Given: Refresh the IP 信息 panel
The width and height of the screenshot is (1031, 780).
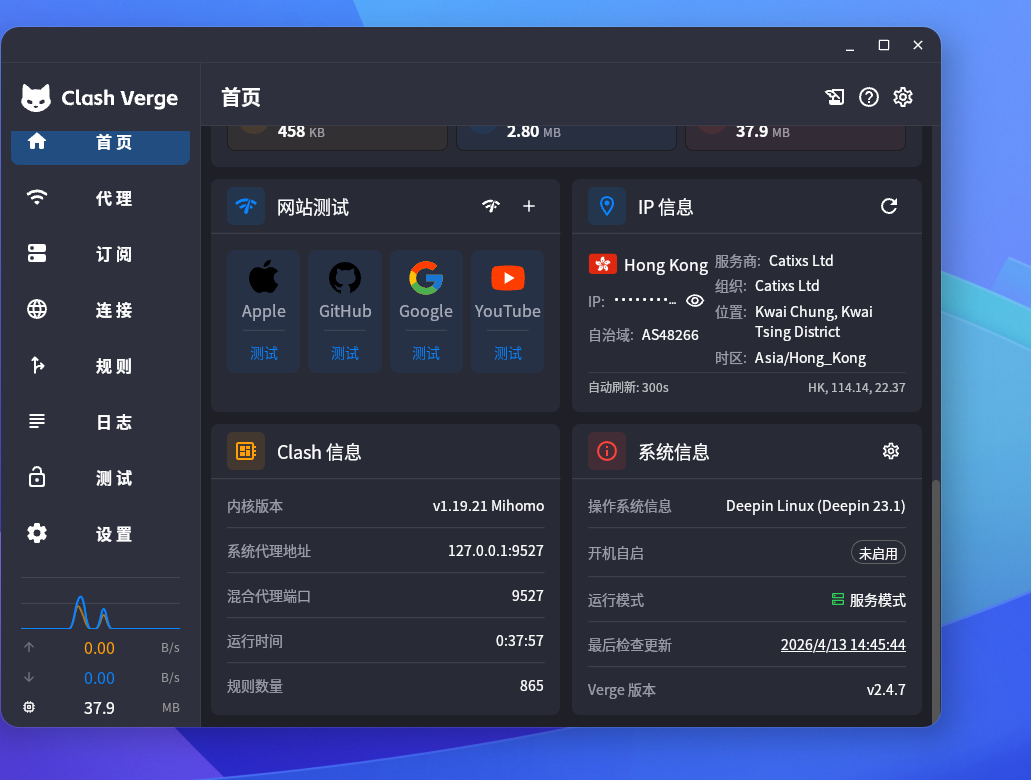Looking at the screenshot, I should [889, 207].
